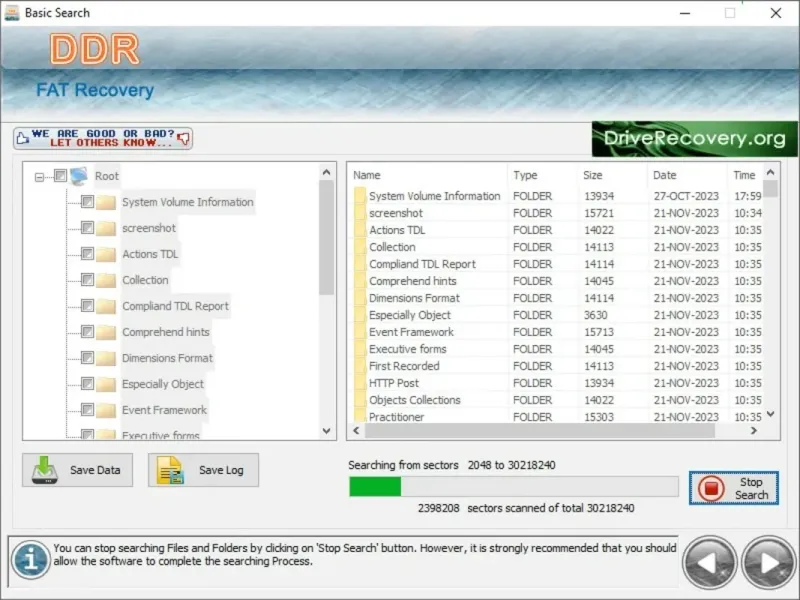Viewport: 800px width, 600px height.
Task: Check the Event Framework checkbox in tree
Action: pos(87,410)
